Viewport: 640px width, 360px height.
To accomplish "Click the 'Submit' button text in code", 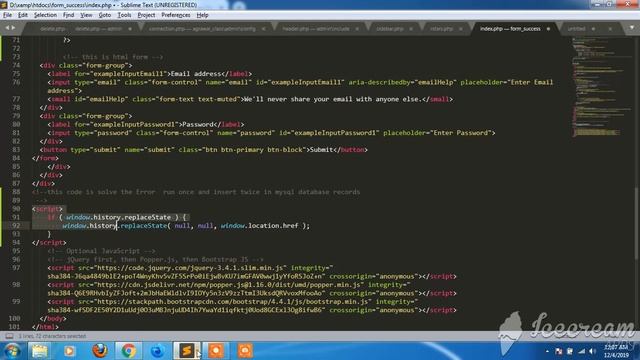I will point(322,150).
